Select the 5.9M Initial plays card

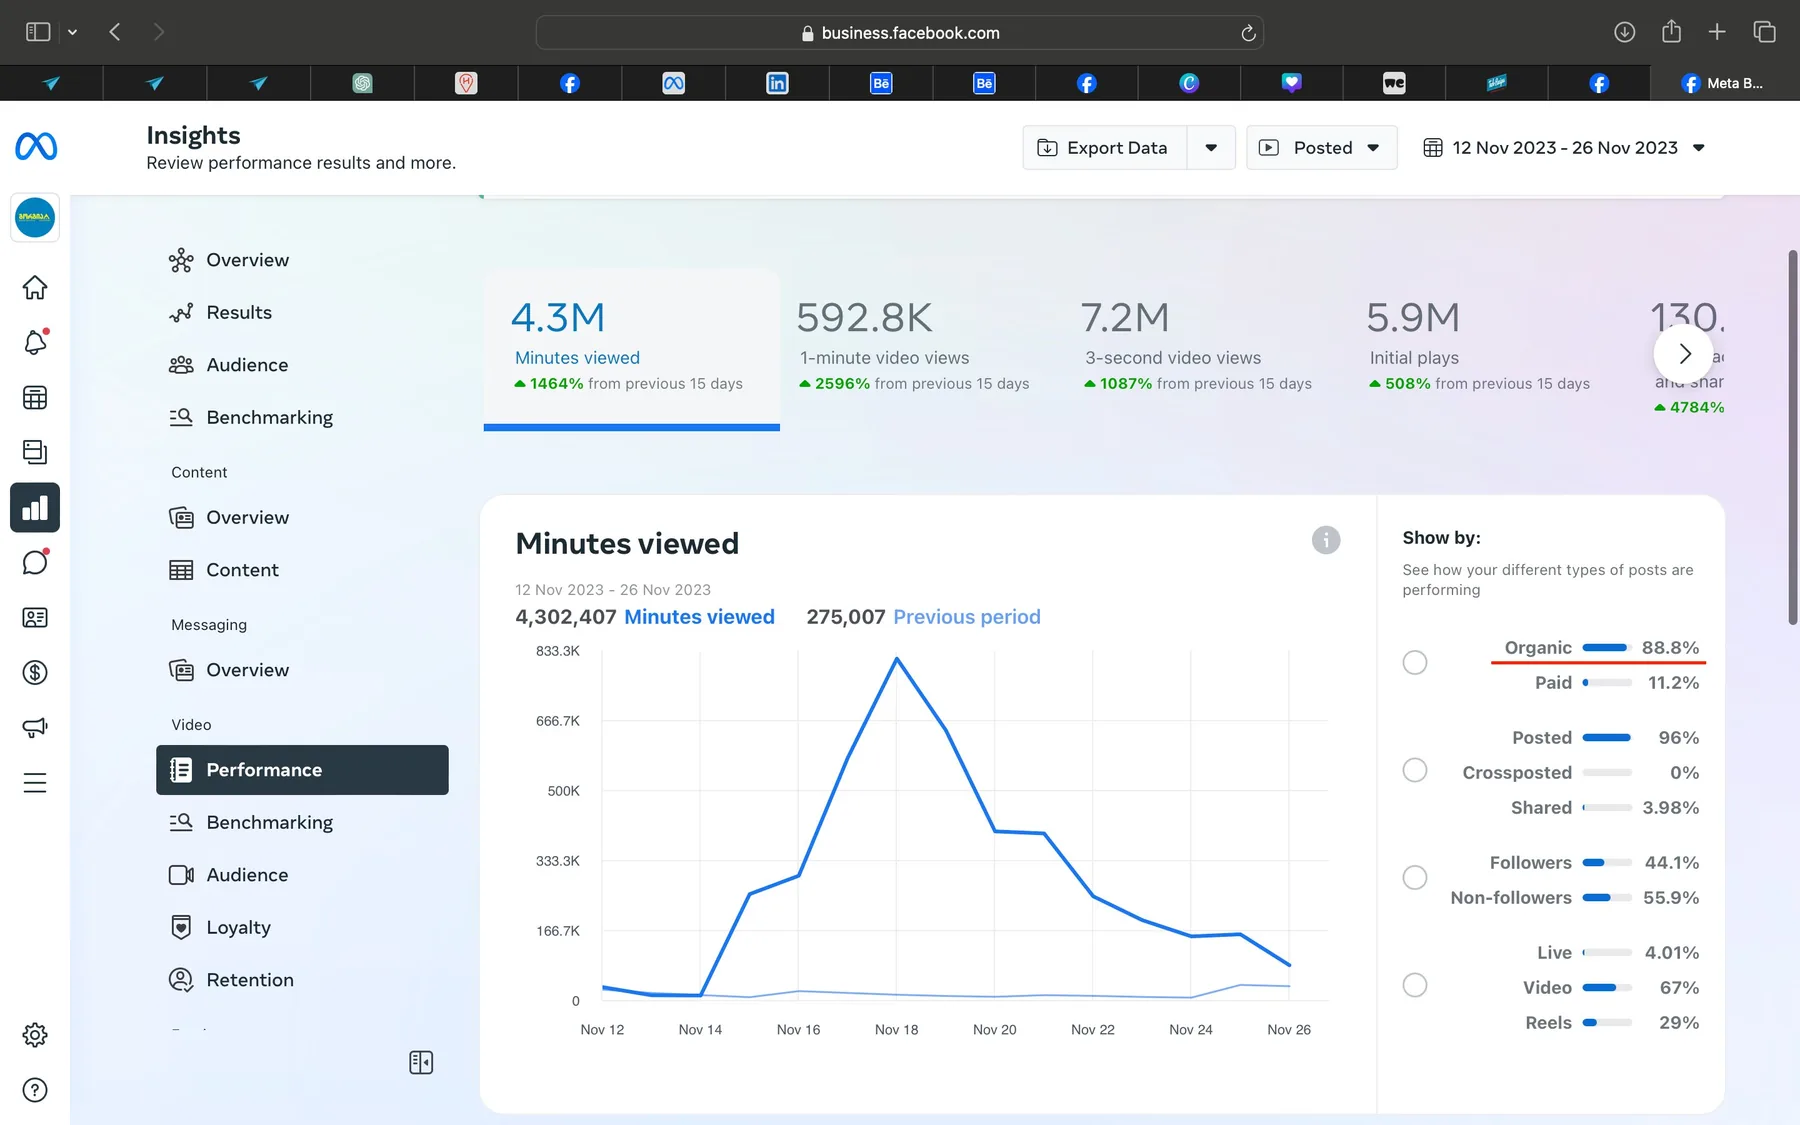click(x=1480, y=347)
